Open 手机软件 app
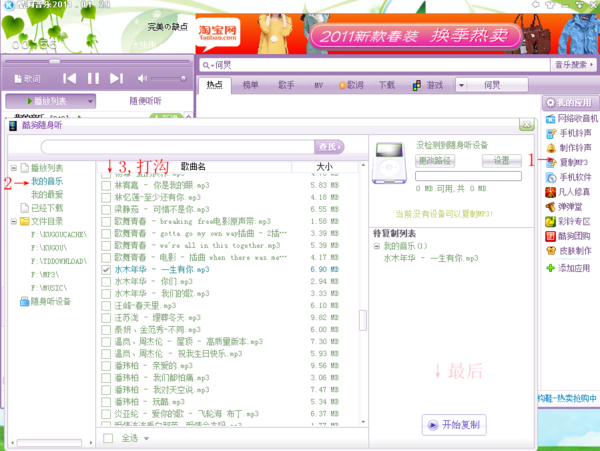Screen dimensions: 600x451 tap(569, 177)
